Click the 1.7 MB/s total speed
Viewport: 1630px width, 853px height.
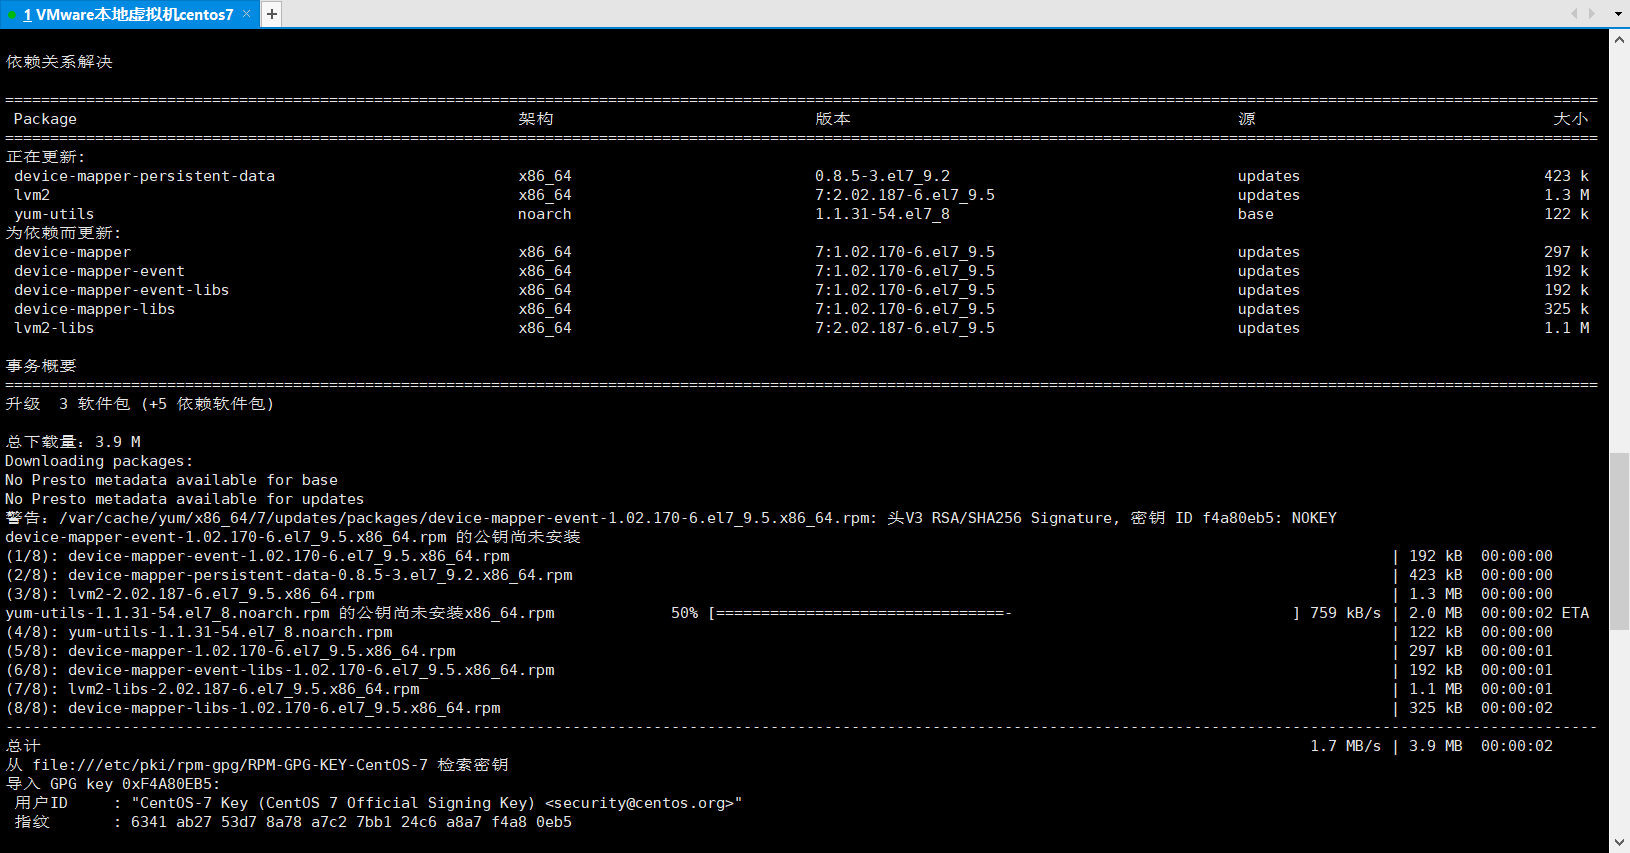1346,746
